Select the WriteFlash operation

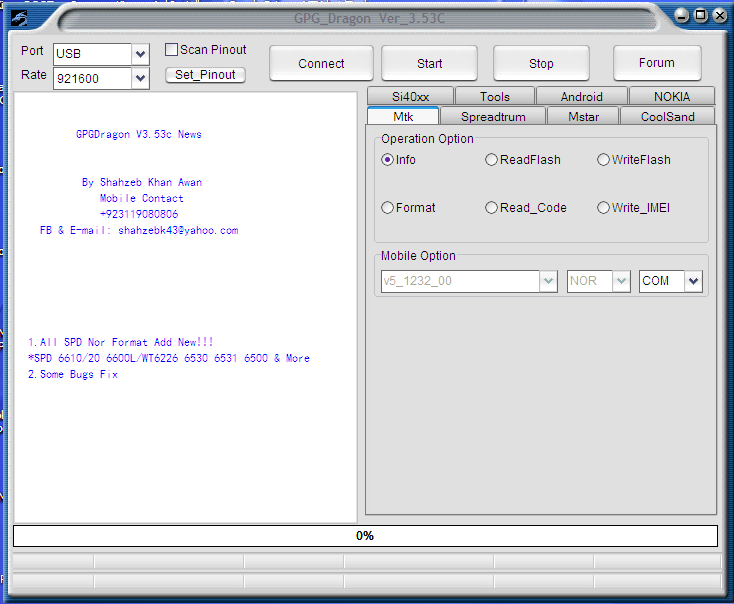point(603,160)
